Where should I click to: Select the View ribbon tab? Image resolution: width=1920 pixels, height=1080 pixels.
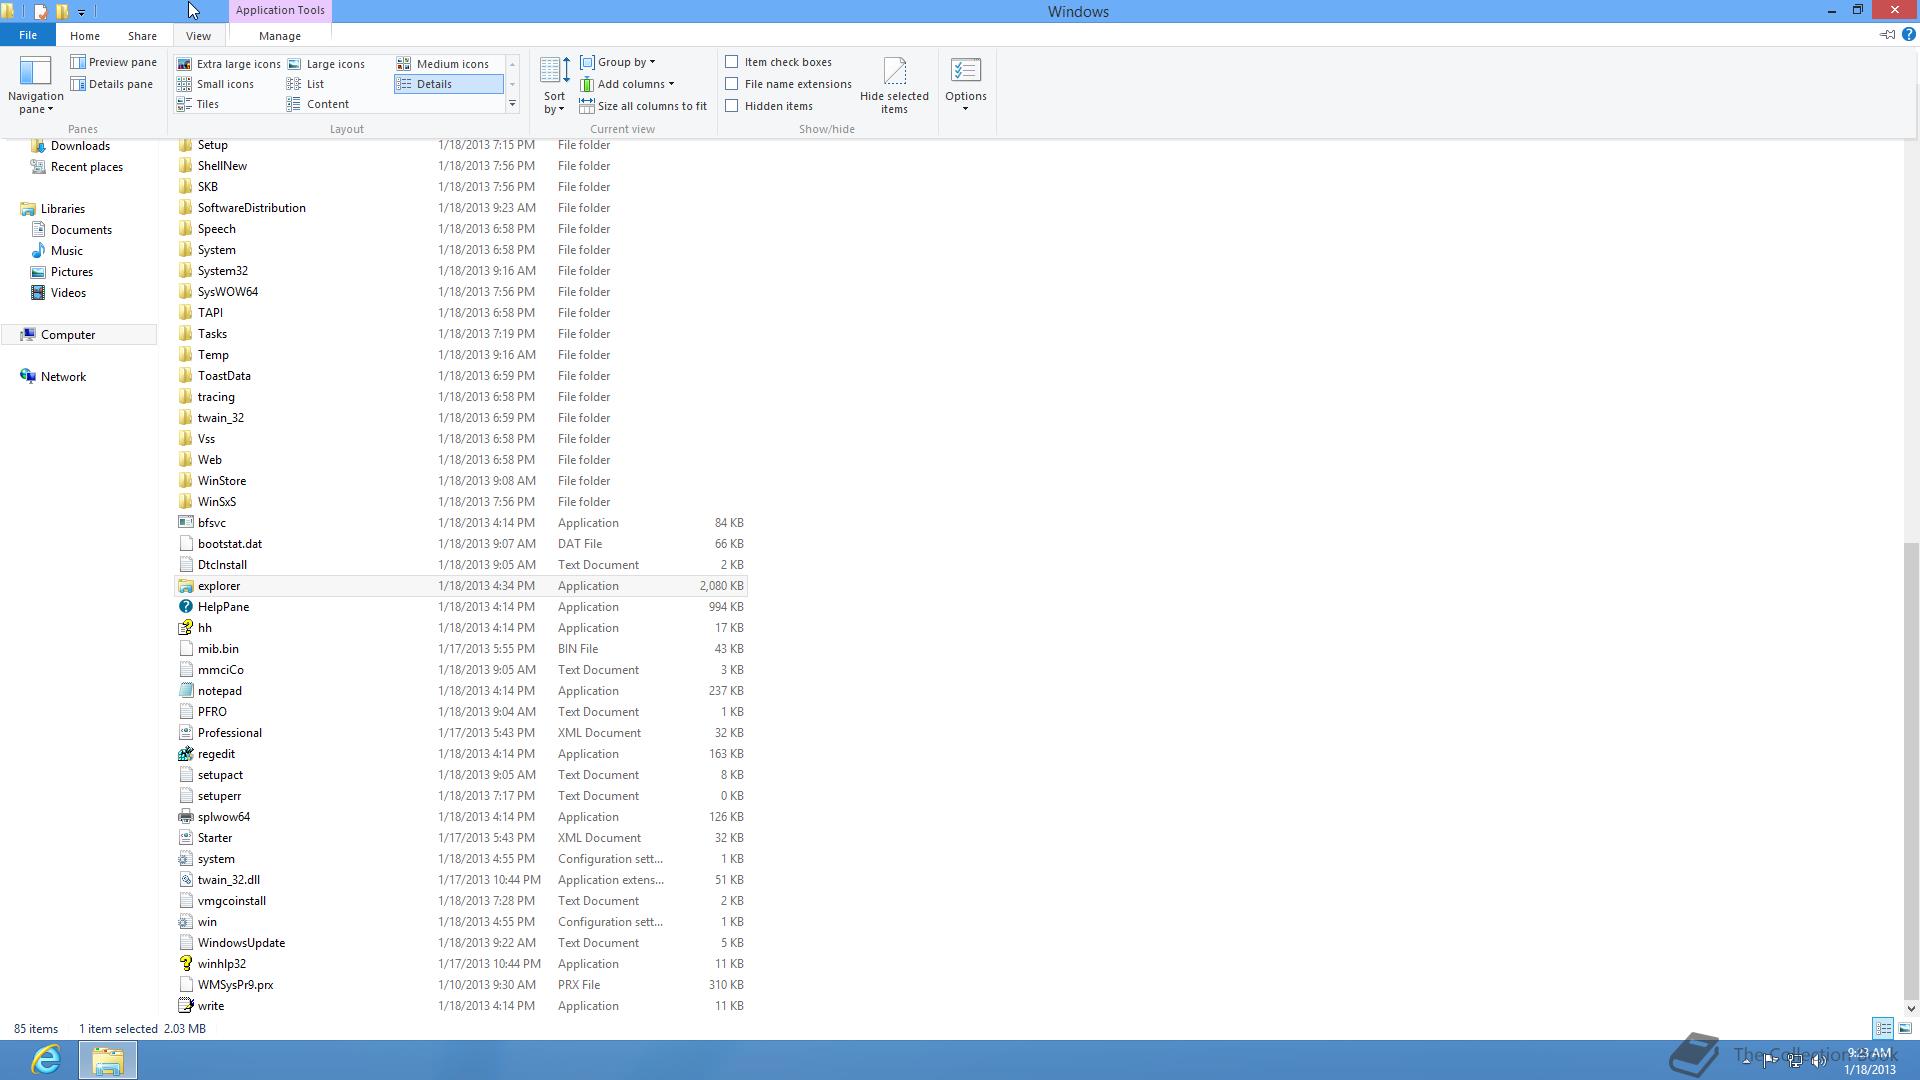click(198, 36)
